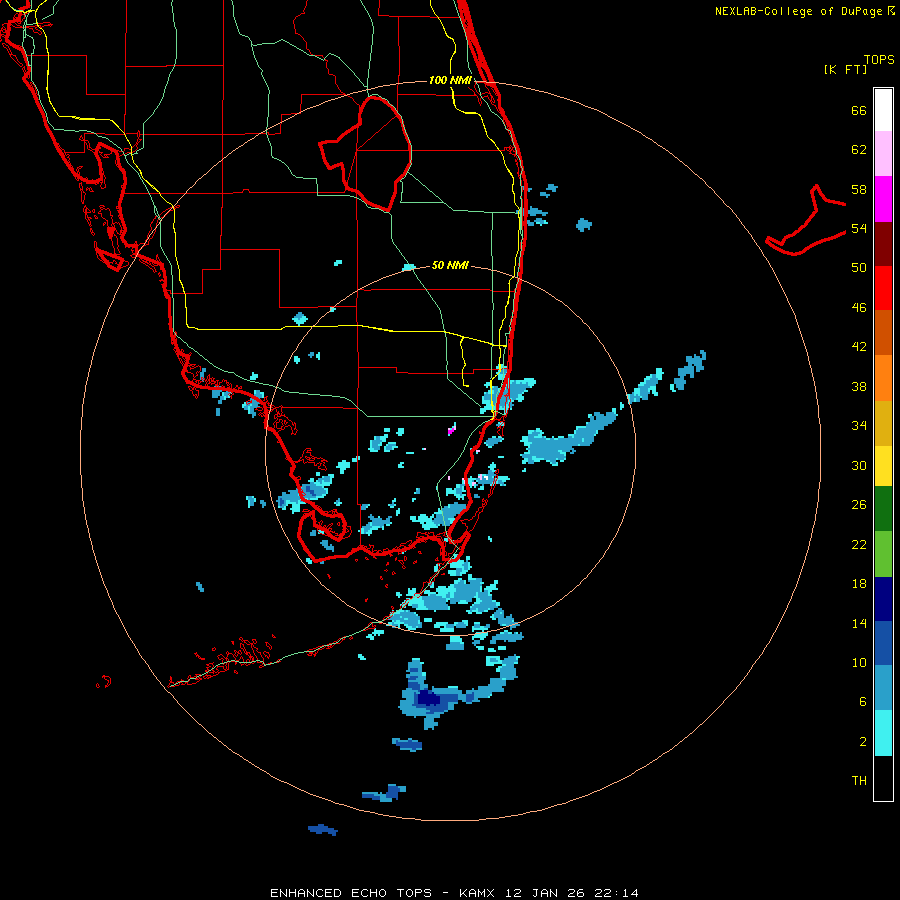Select the light pink legend swatch

tap(883, 154)
